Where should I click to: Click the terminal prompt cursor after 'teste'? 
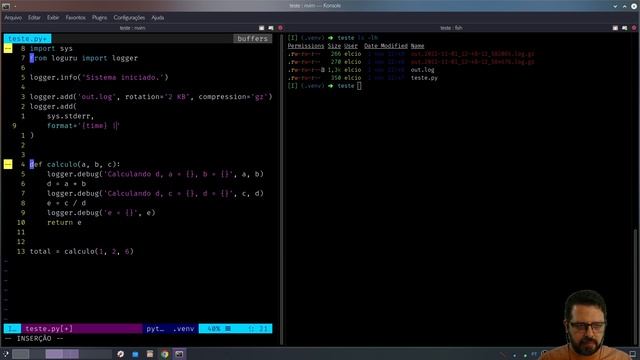tap(359, 86)
